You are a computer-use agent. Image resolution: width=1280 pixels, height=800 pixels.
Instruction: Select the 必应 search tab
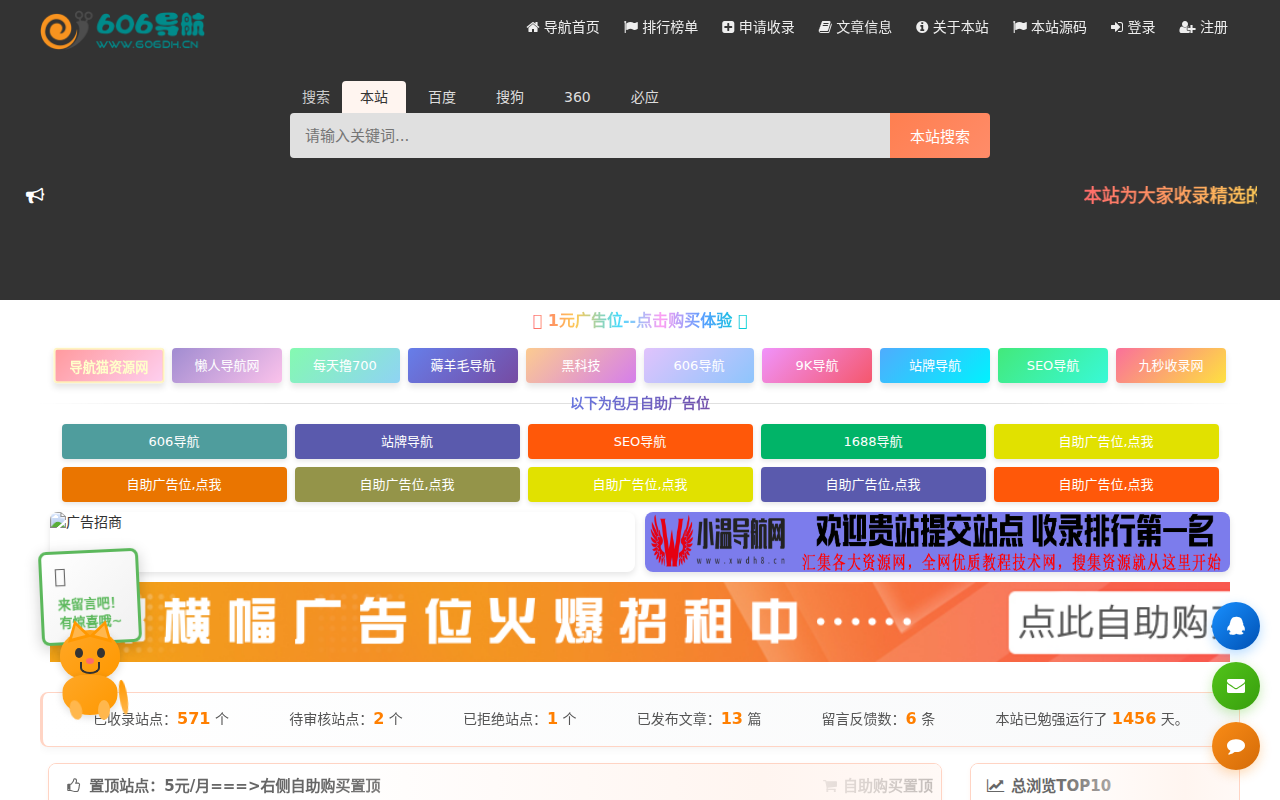(645, 97)
